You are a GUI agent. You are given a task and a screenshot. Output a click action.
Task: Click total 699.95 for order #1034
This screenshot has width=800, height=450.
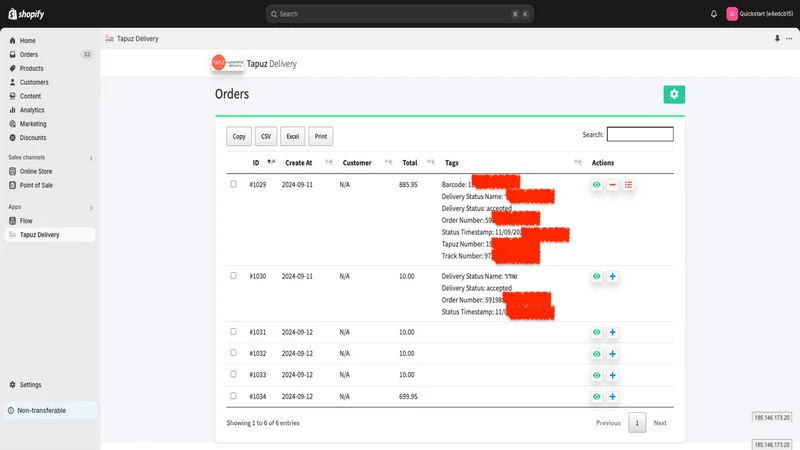pyautogui.click(x=408, y=396)
